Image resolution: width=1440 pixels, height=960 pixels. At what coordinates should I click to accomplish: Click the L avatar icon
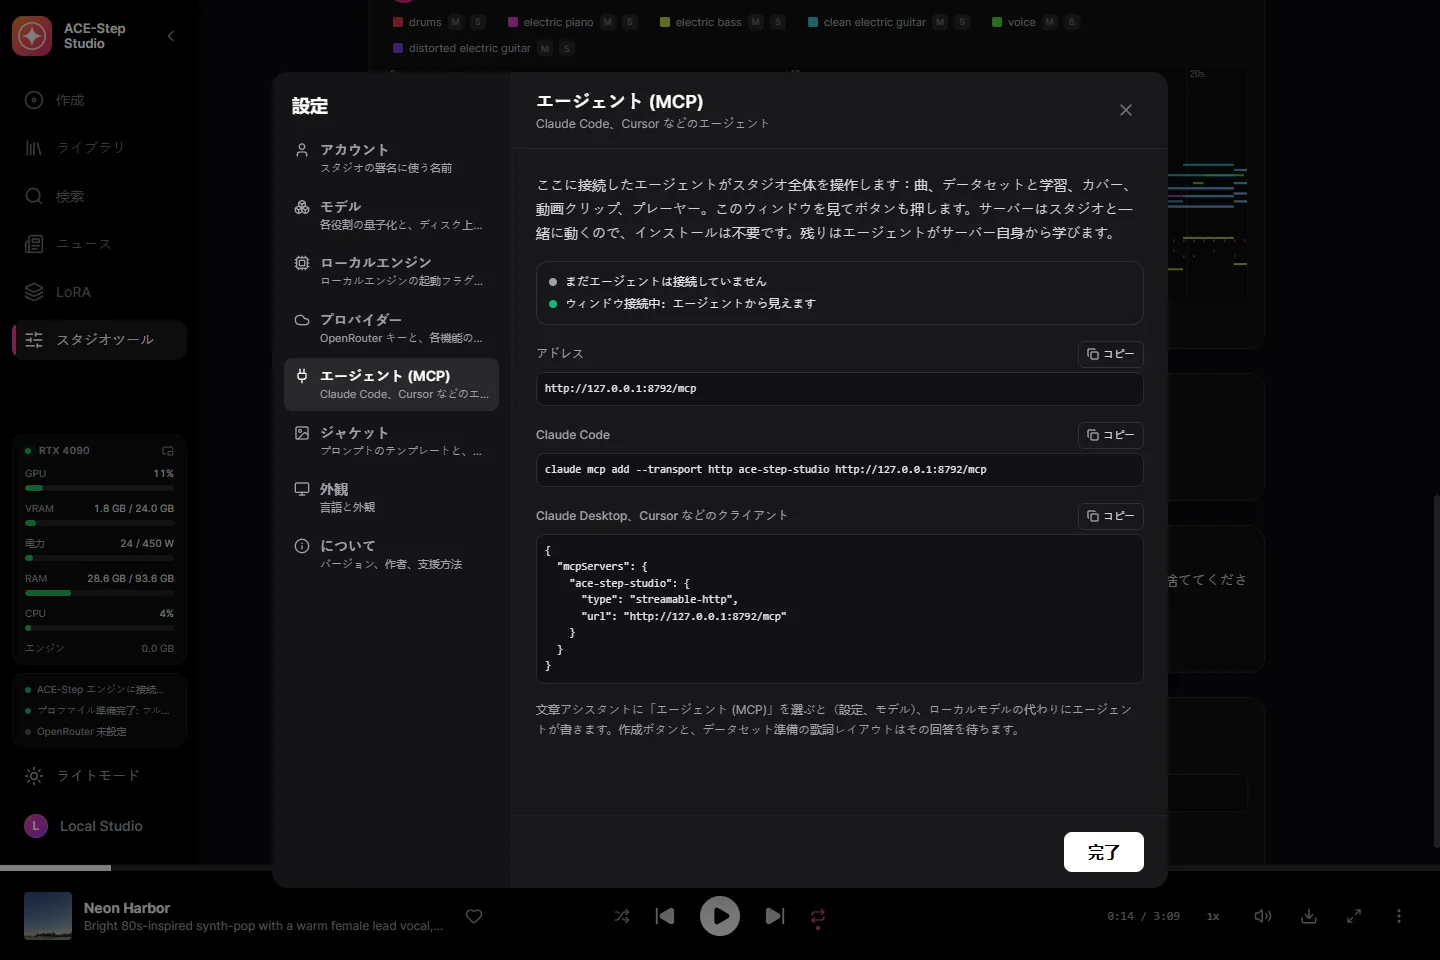(36, 826)
